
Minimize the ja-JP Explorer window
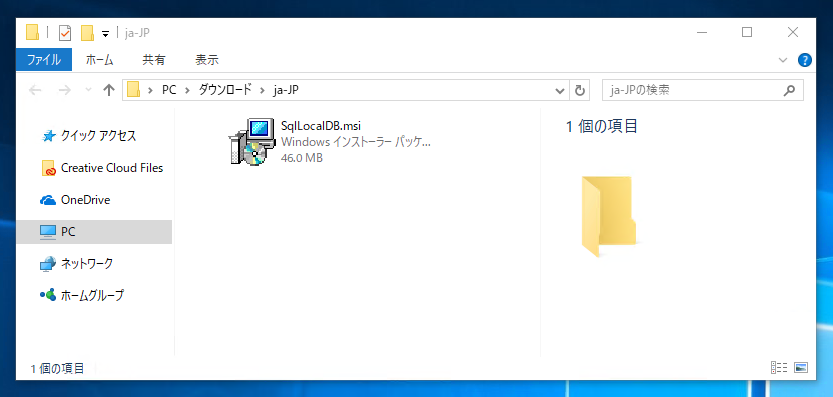[x=702, y=32]
